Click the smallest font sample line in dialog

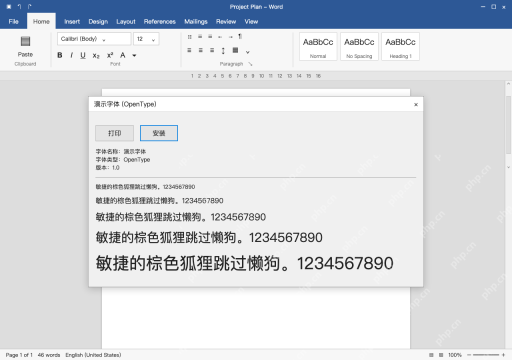(145, 187)
